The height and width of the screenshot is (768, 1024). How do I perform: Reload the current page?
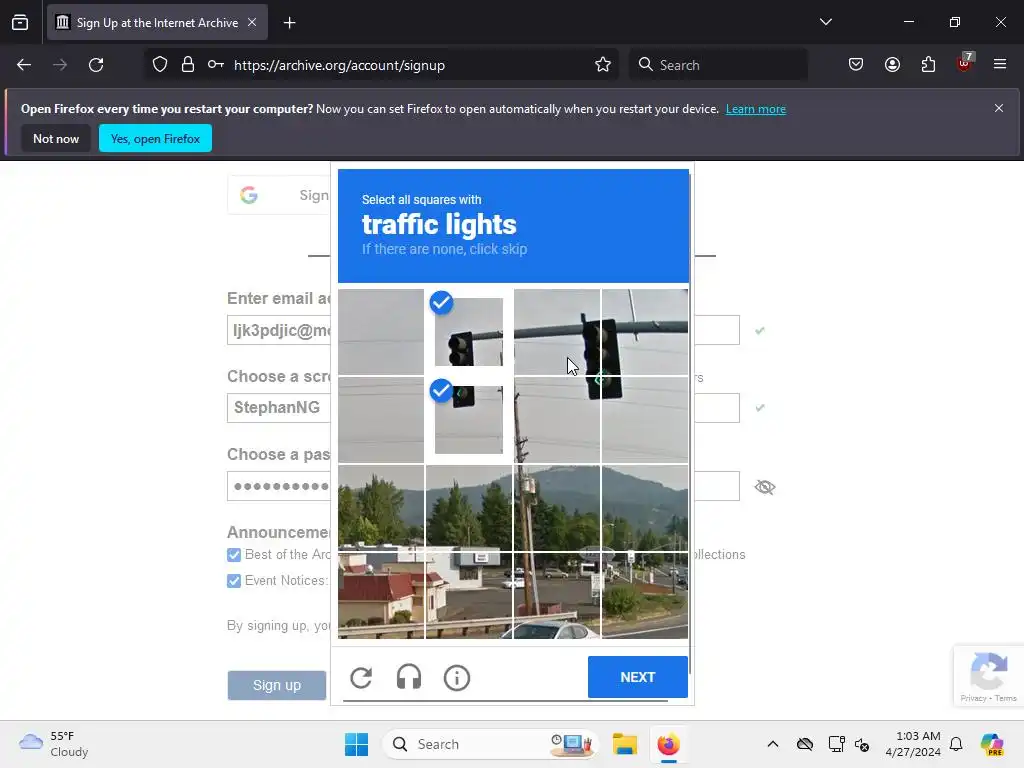pos(96,65)
